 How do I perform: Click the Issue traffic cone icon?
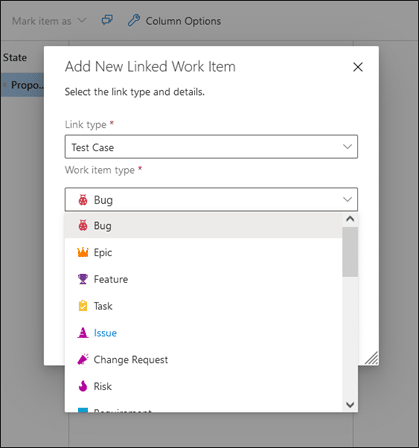[x=83, y=333]
